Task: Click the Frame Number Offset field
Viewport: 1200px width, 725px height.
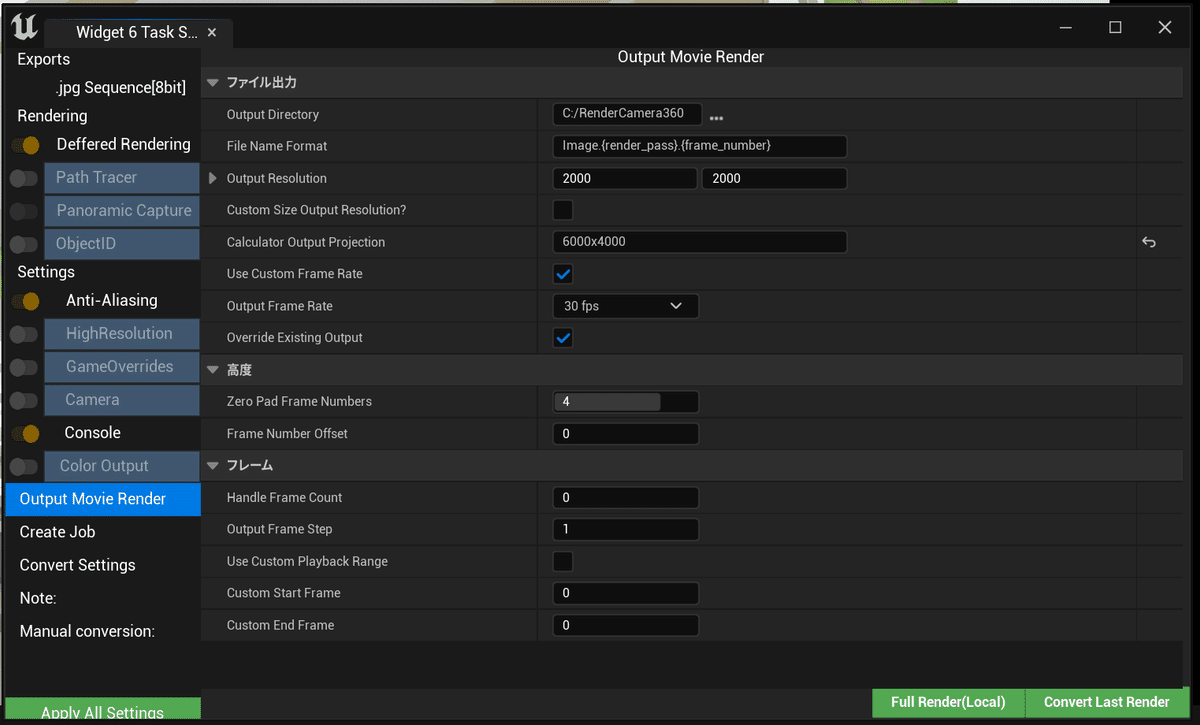Action: pyautogui.click(x=626, y=434)
